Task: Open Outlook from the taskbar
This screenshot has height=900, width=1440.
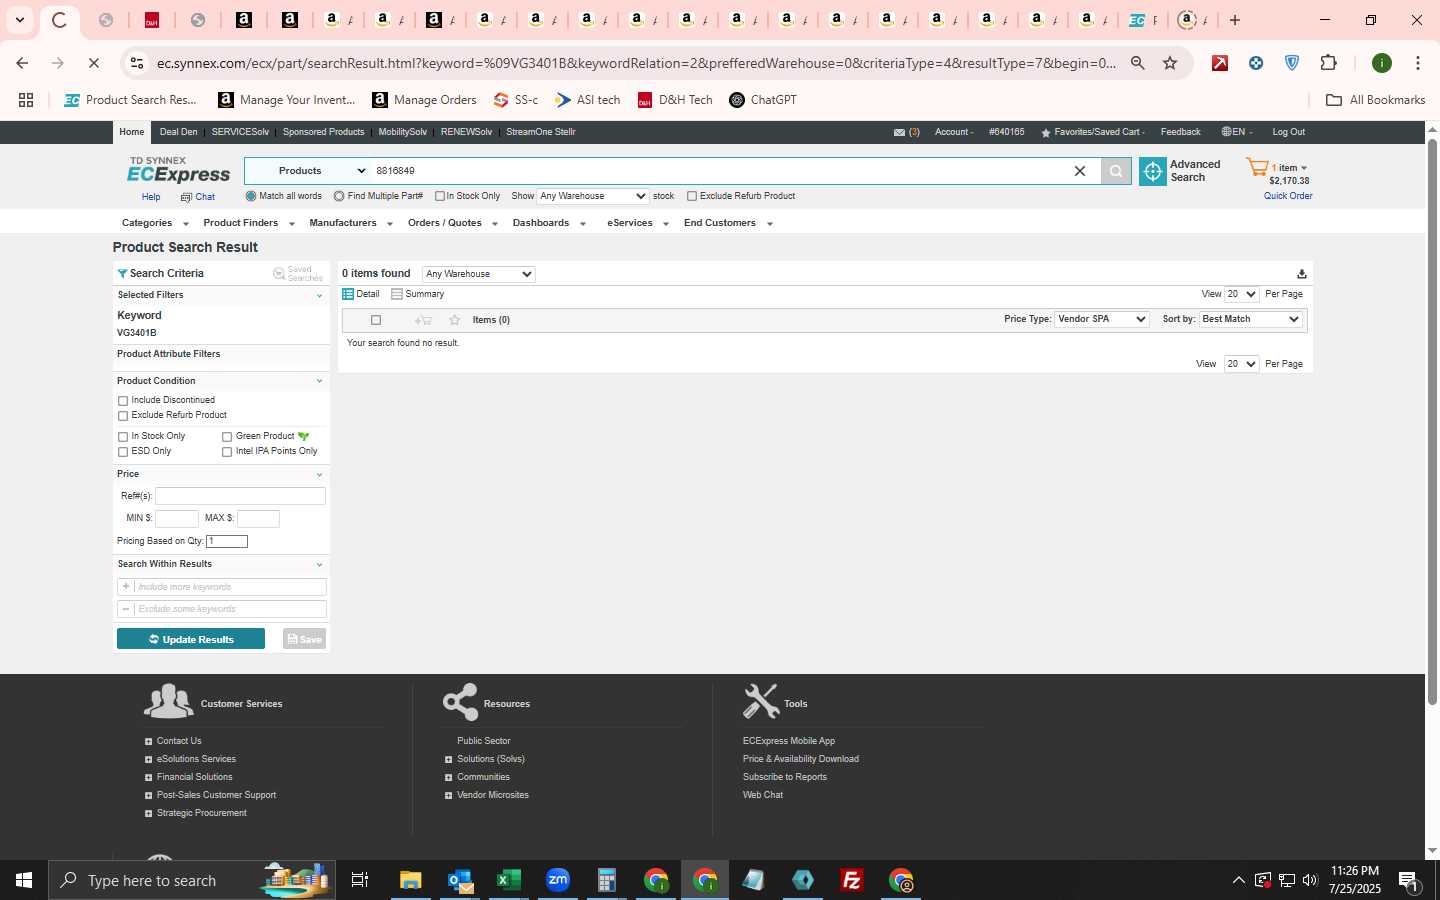Action: [459, 880]
